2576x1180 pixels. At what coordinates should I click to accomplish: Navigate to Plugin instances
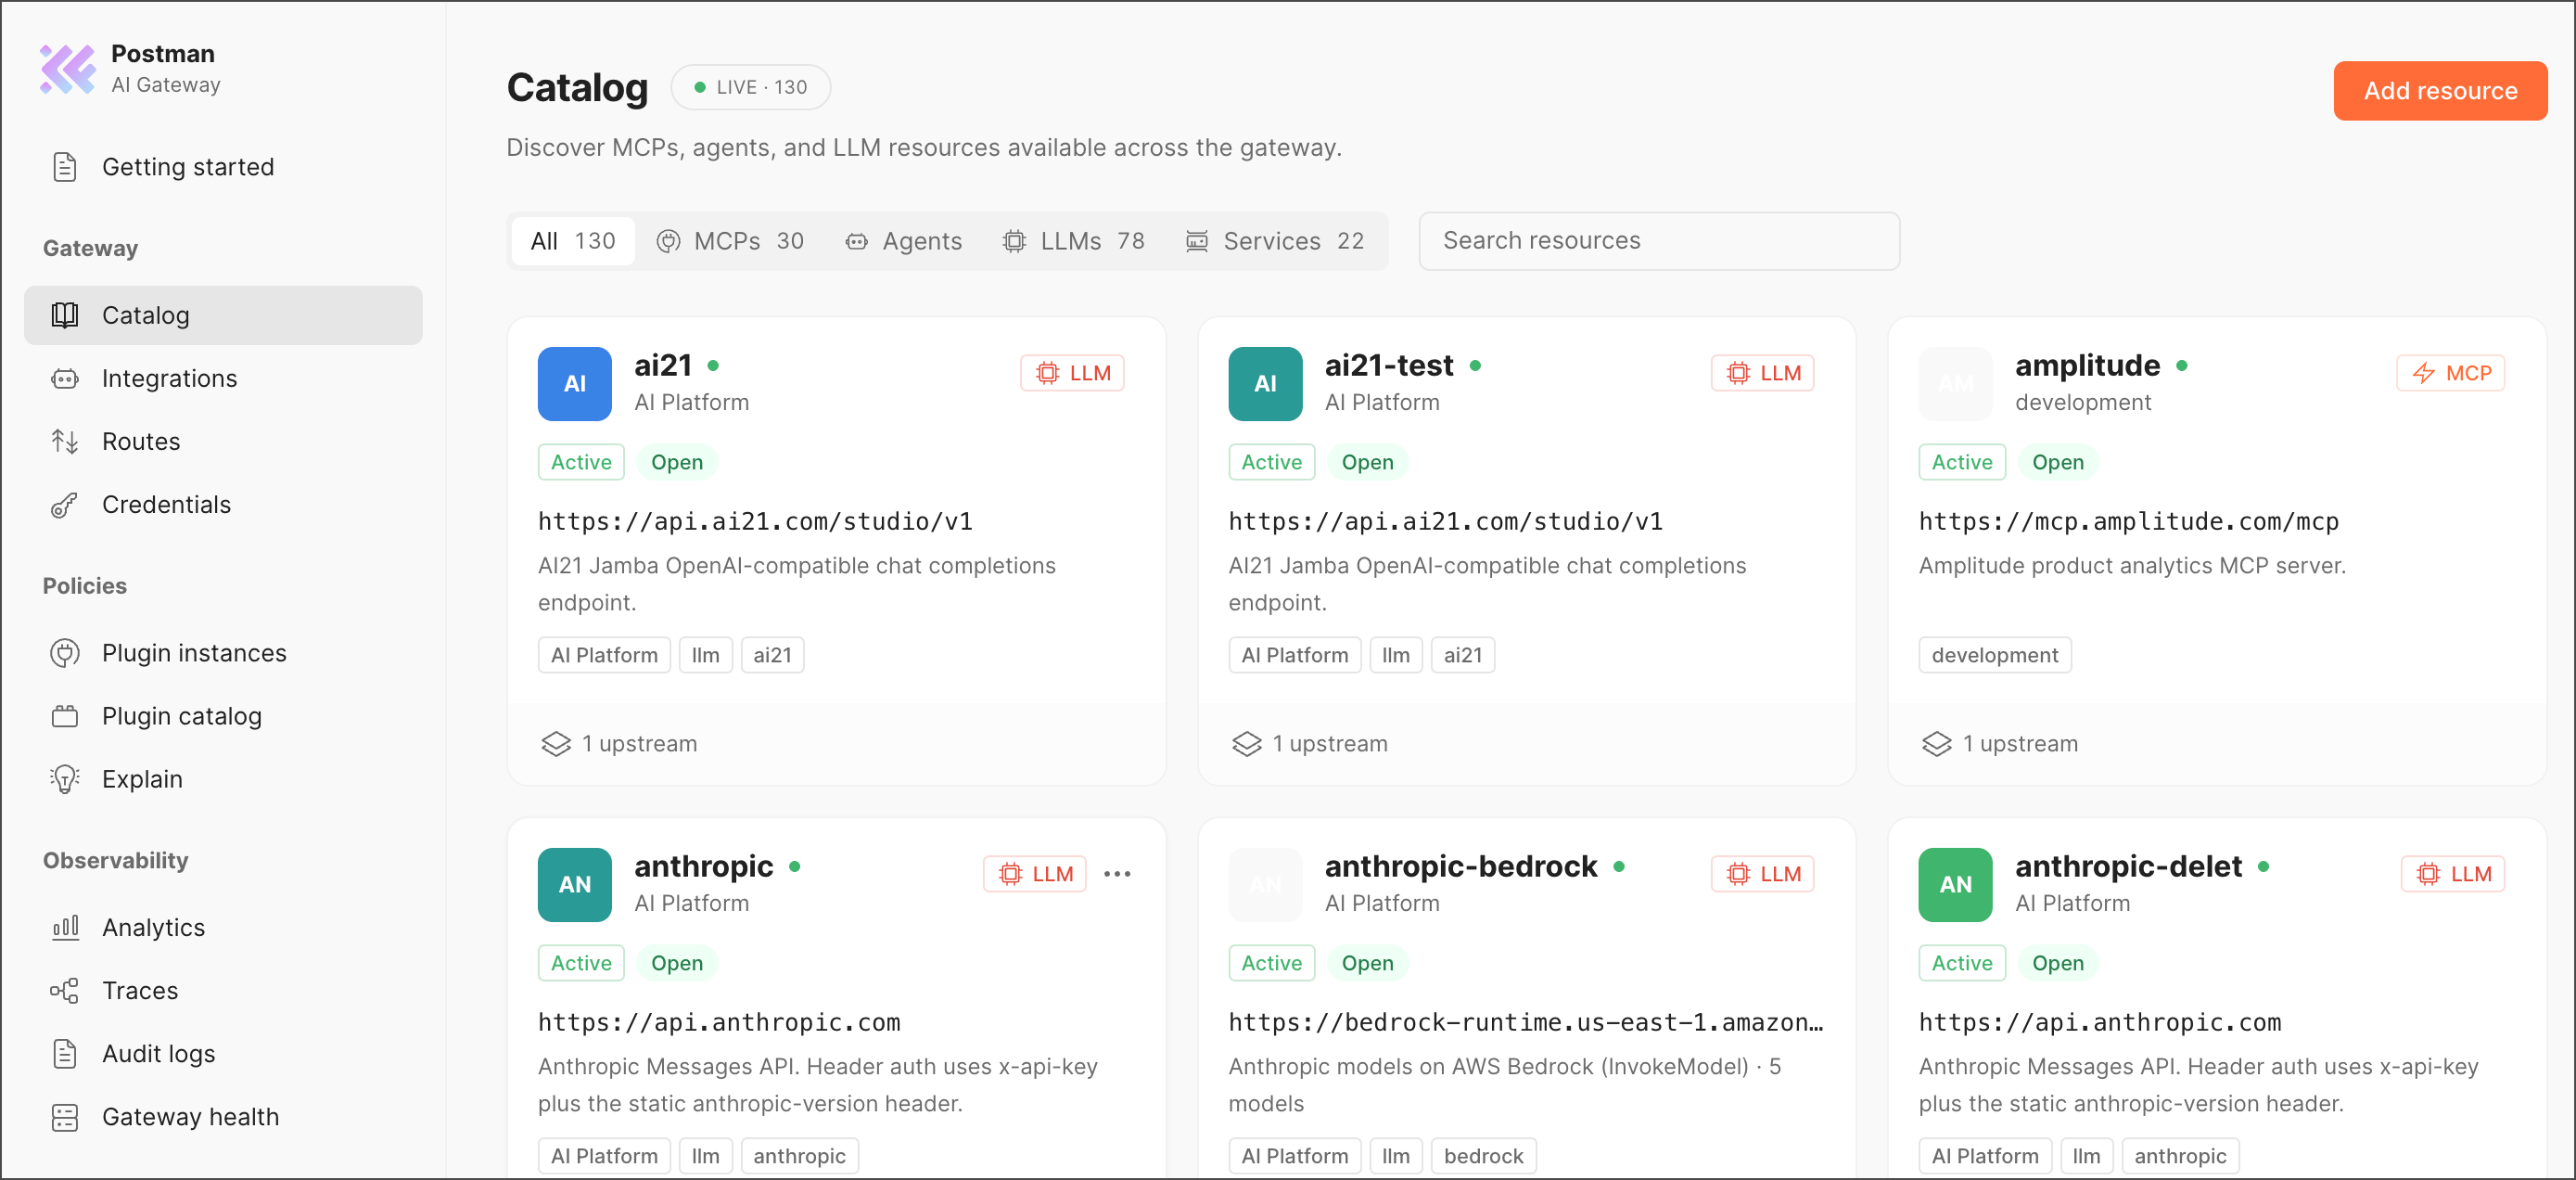tap(222, 653)
